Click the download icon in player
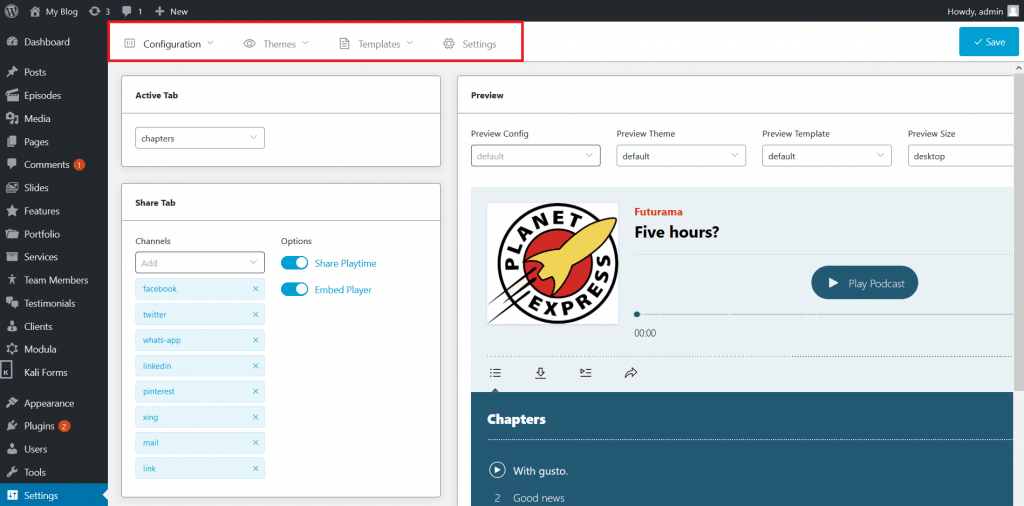Viewport: 1024px width, 506px height. [x=540, y=373]
